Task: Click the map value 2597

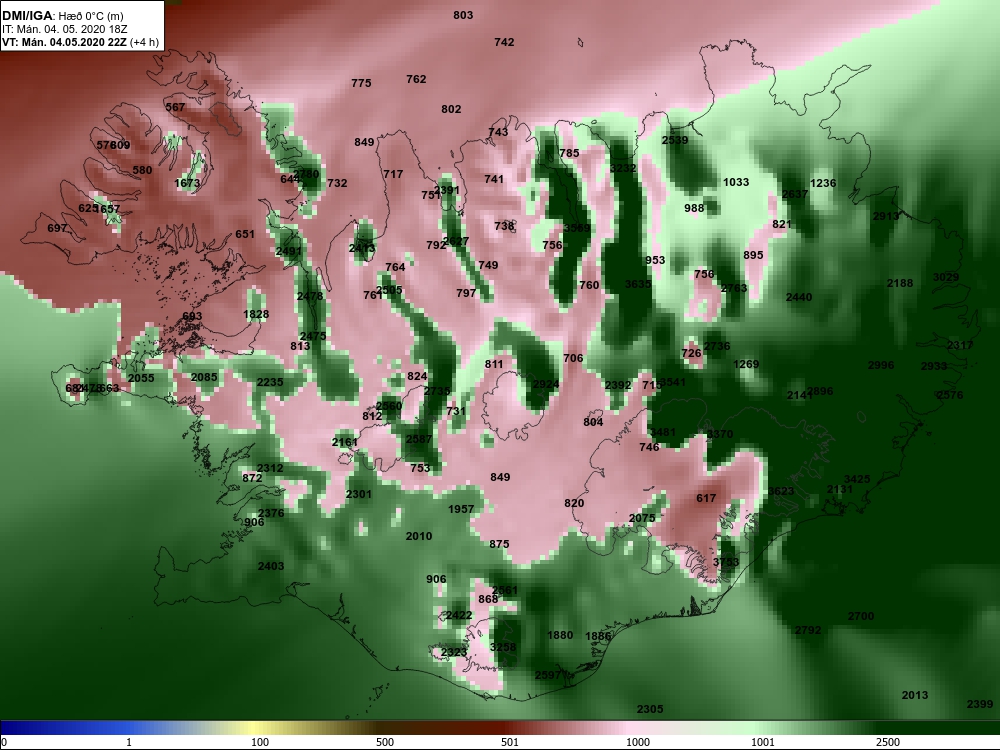Action: click(x=547, y=675)
